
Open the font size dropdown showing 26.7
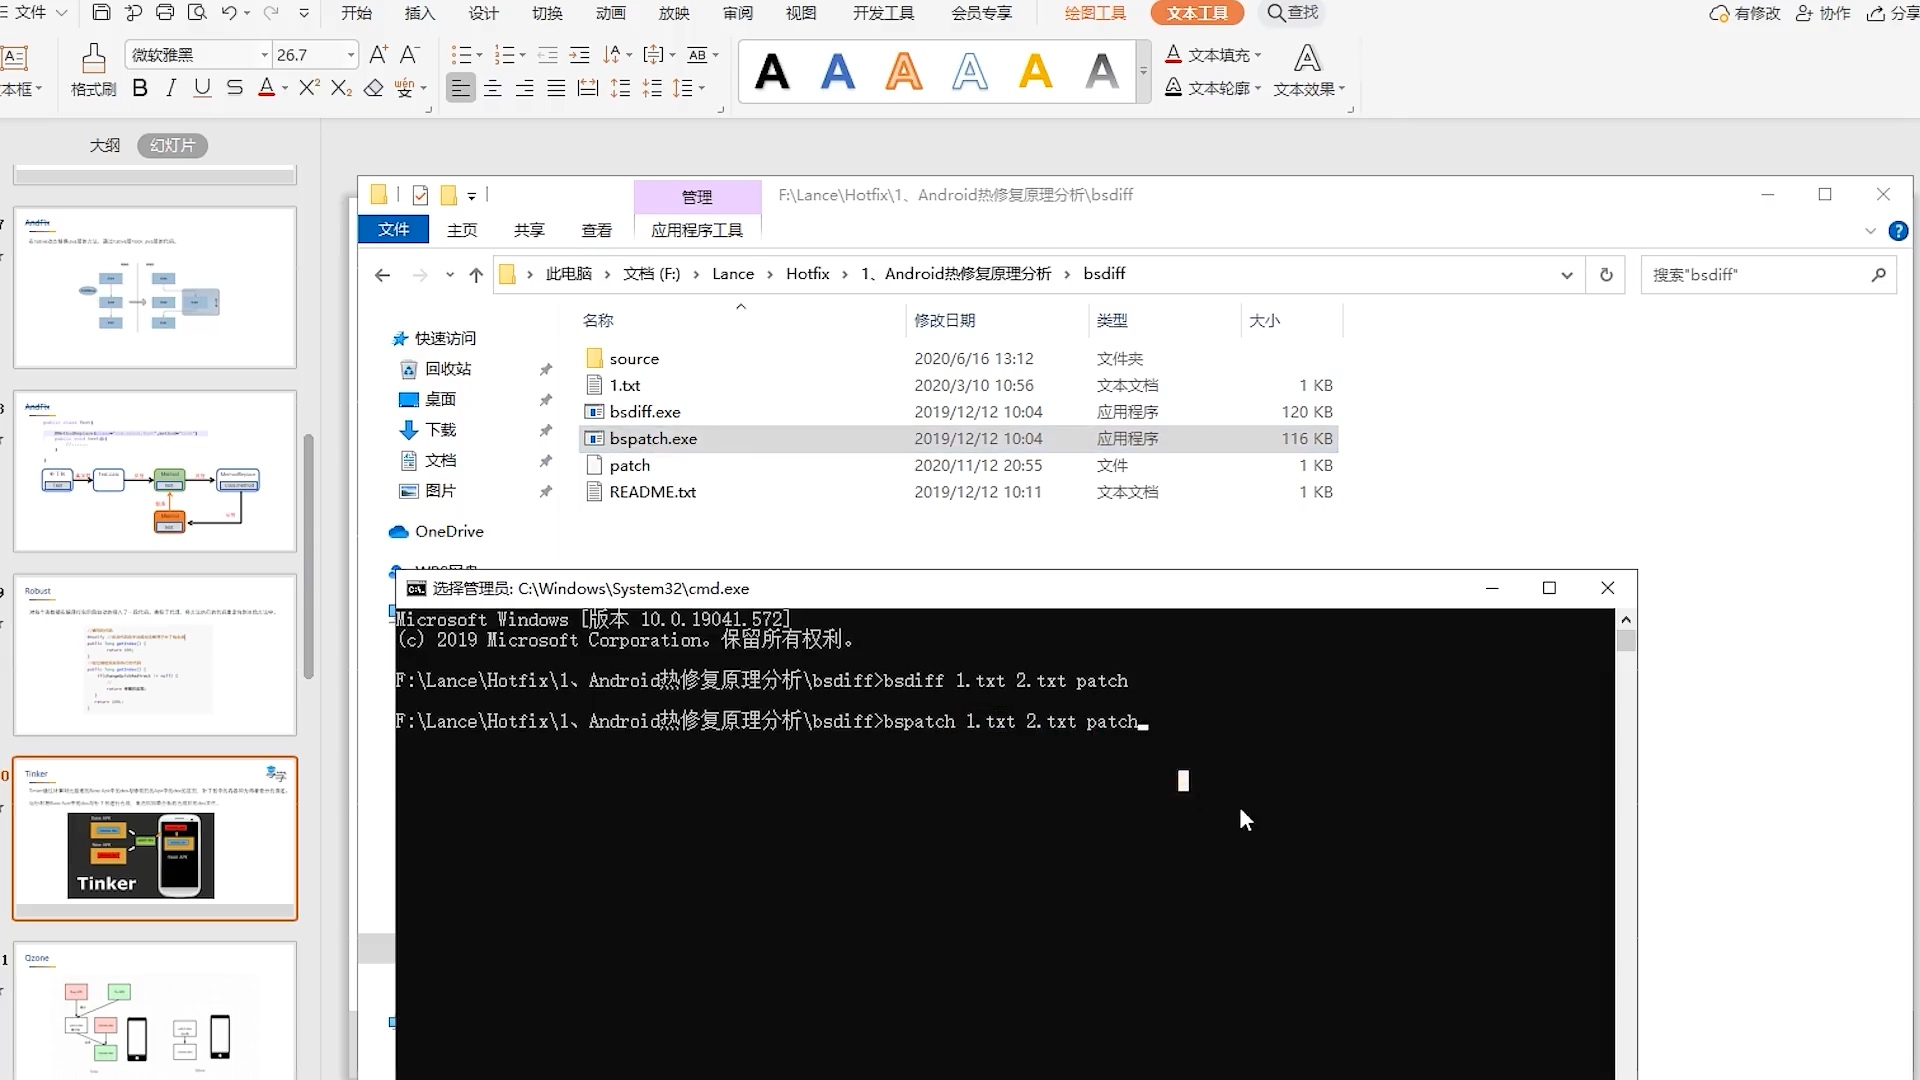(350, 55)
